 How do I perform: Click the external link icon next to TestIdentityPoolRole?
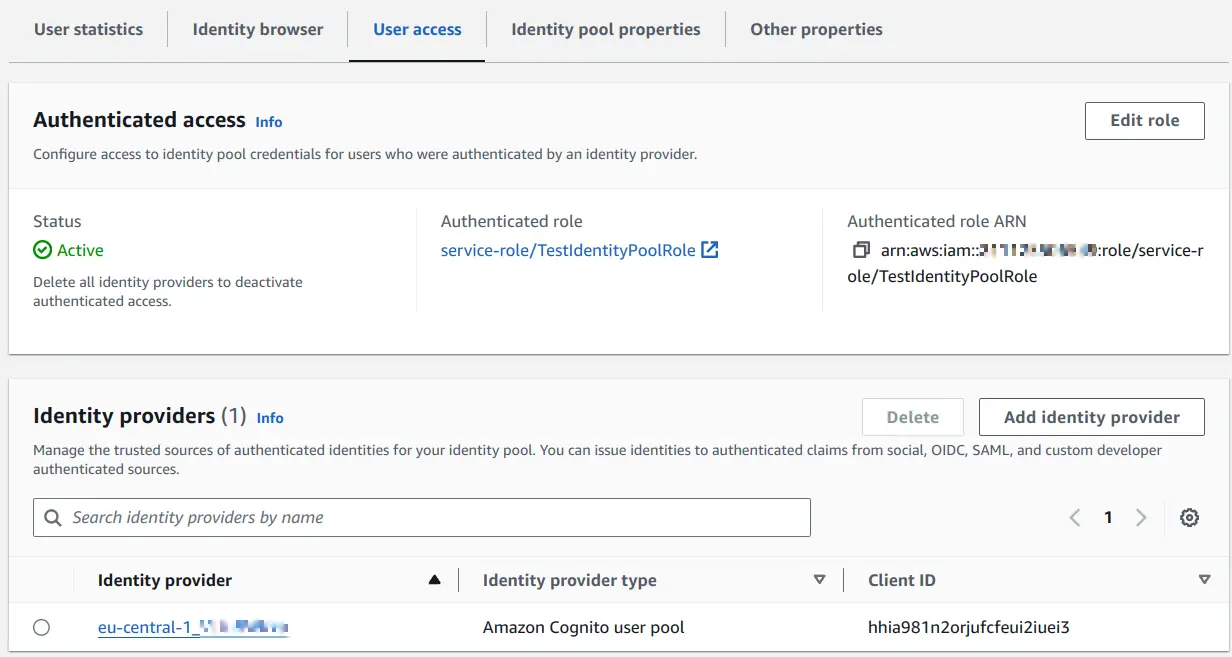710,250
